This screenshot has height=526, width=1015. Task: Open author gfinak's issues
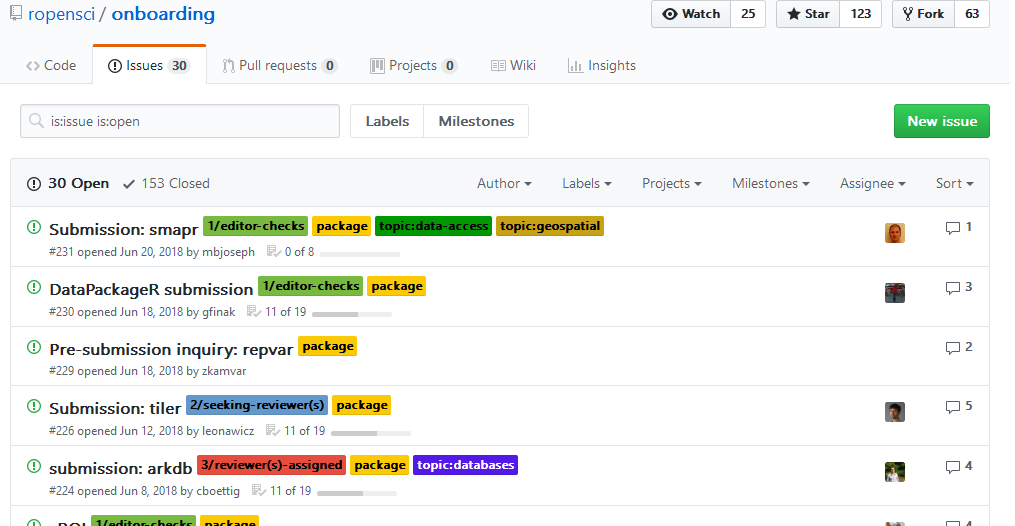[219, 312]
